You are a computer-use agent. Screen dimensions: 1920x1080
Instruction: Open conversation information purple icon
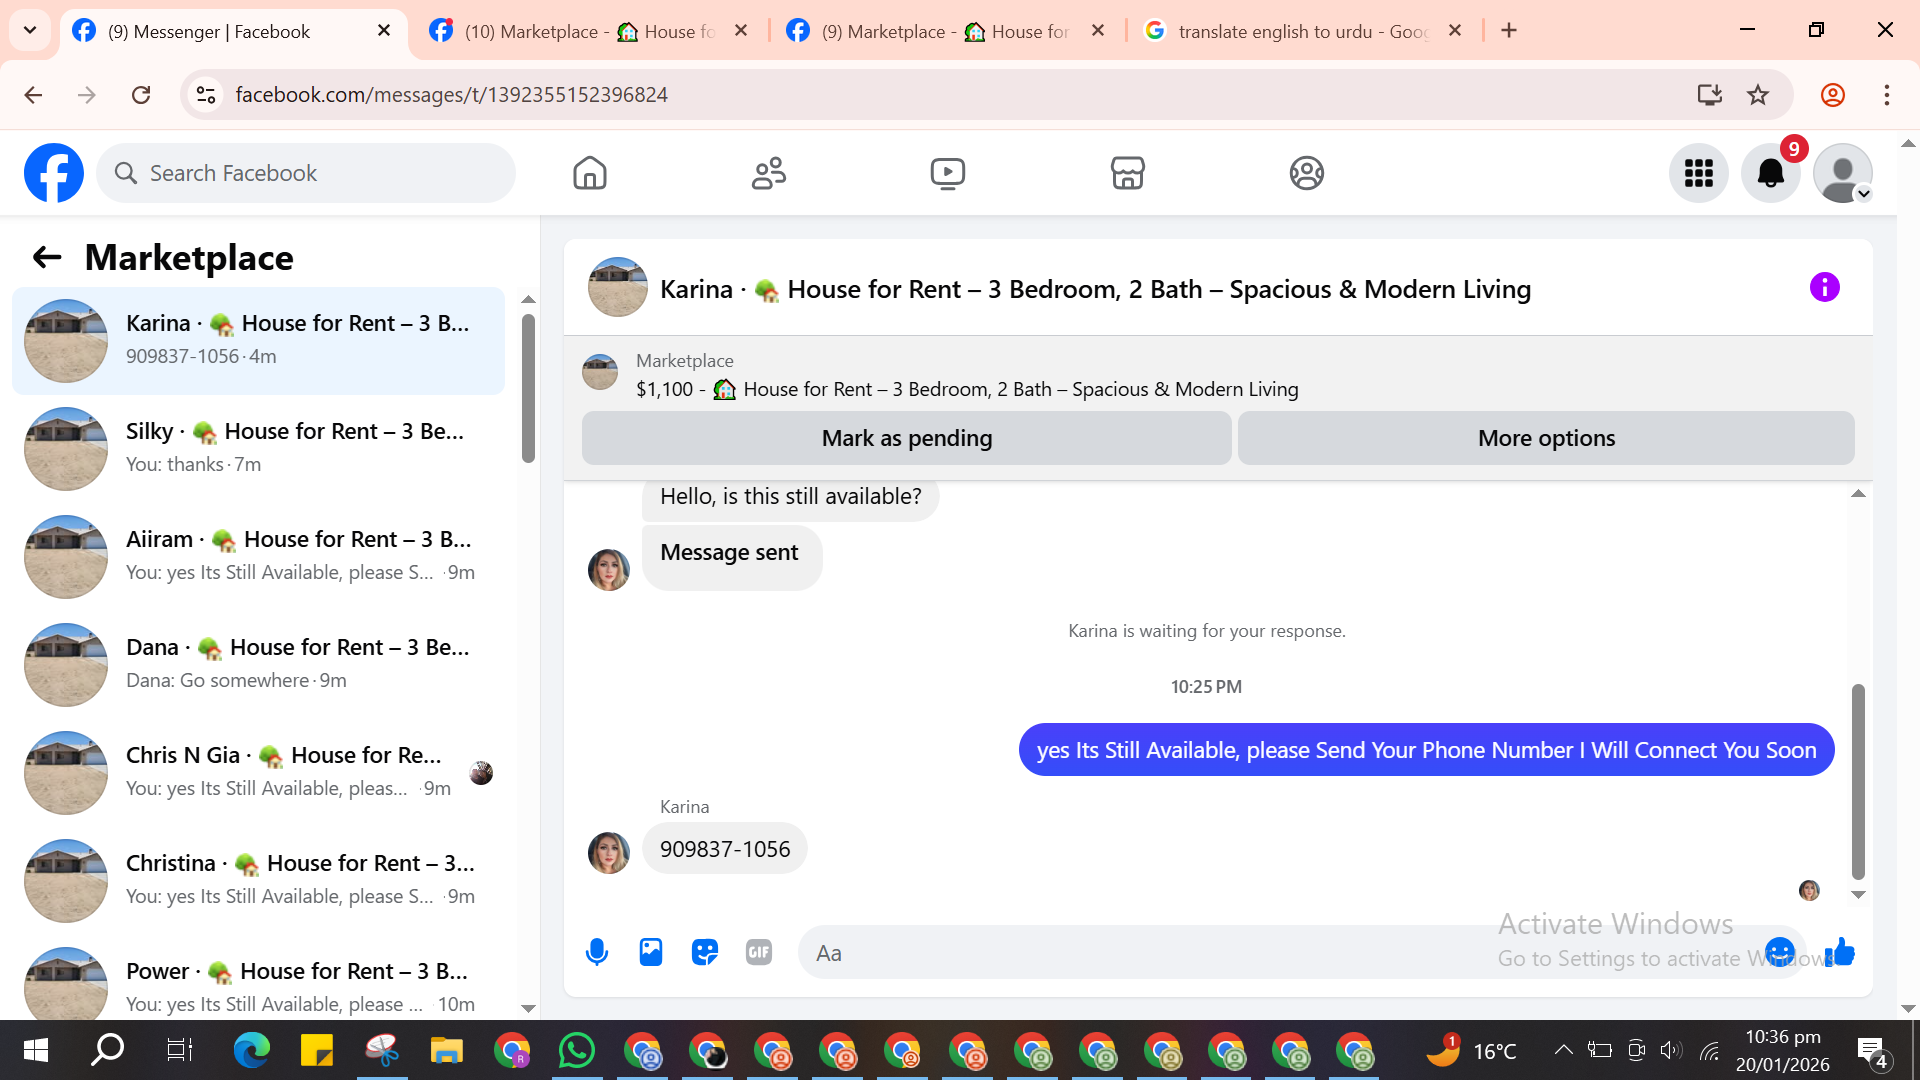point(1824,288)
